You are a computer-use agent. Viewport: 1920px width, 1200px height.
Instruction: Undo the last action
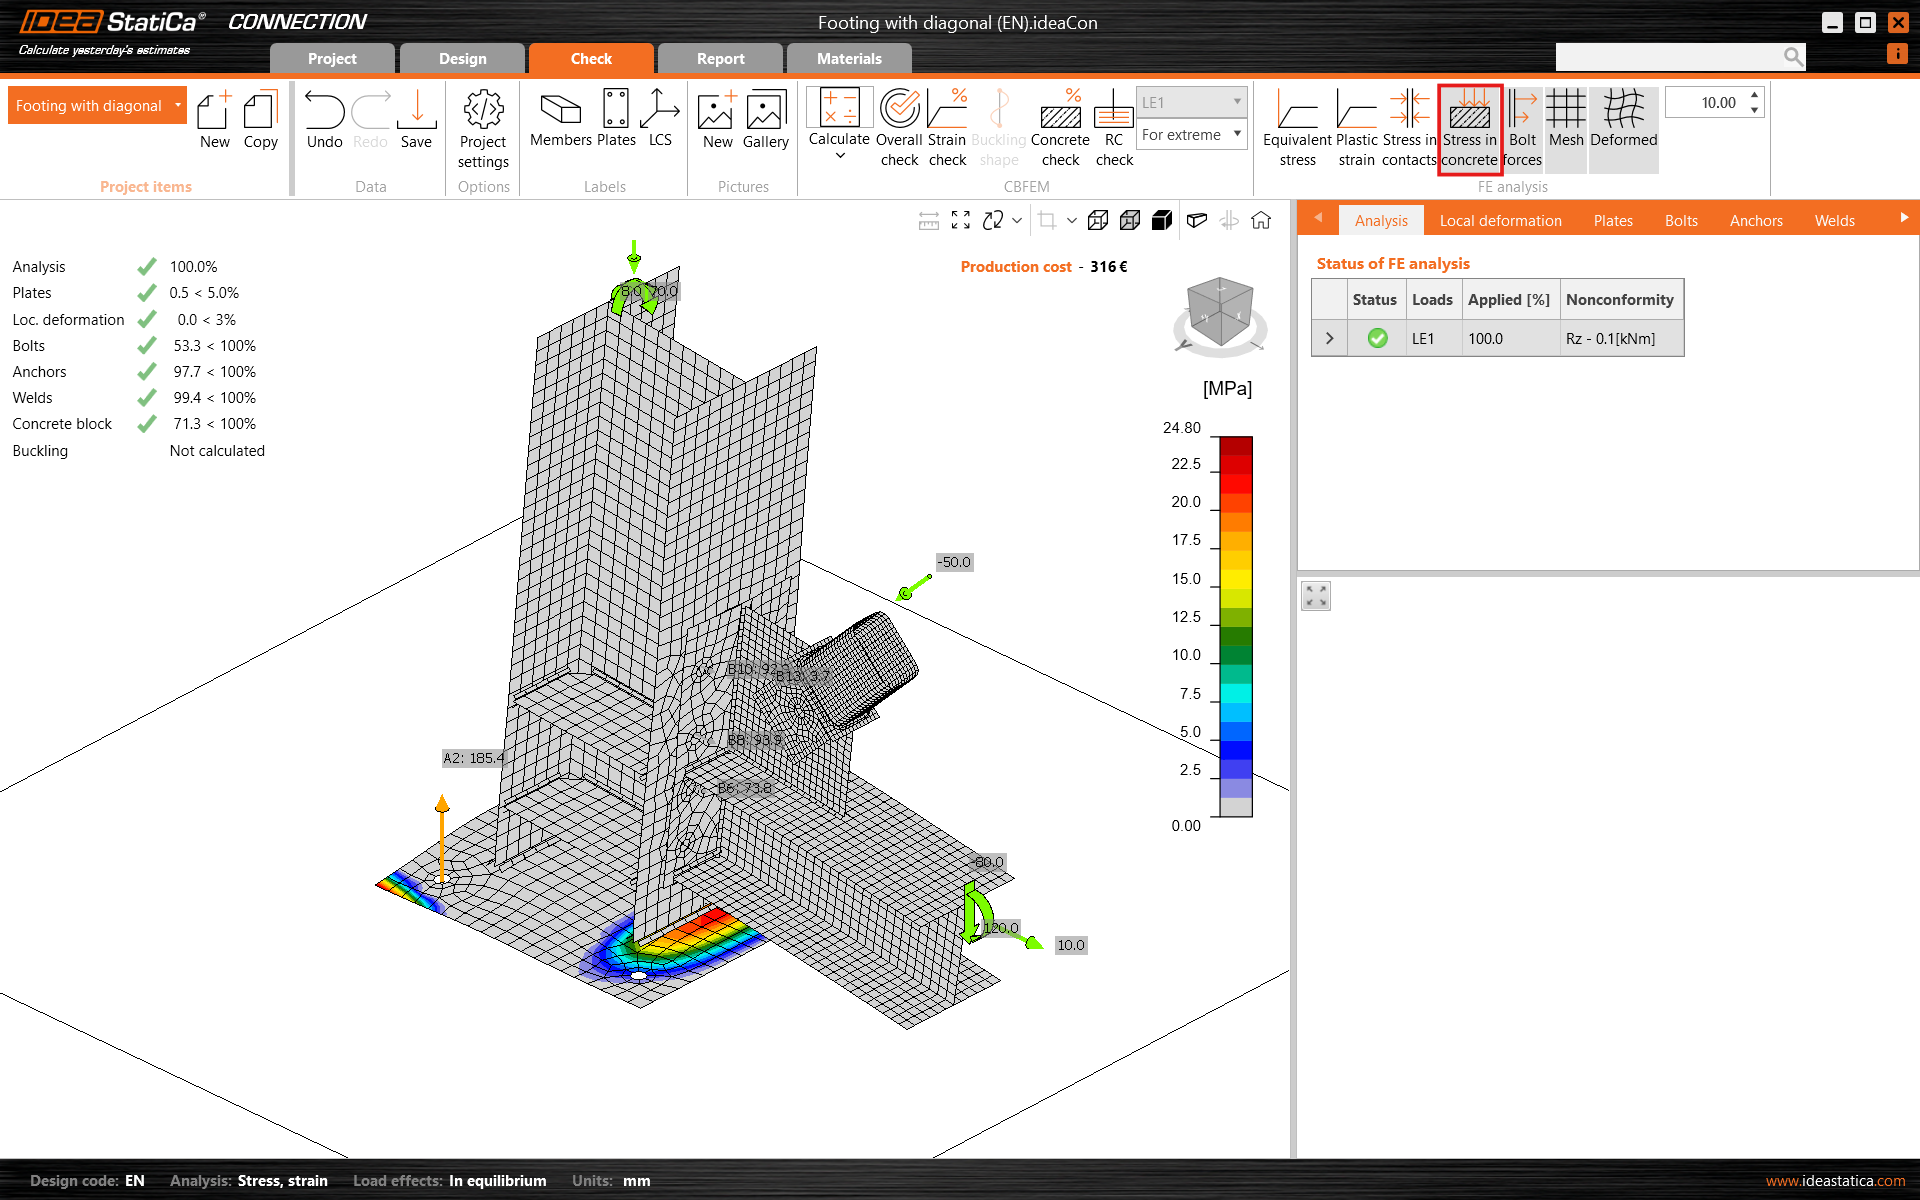tap(324, 120)
